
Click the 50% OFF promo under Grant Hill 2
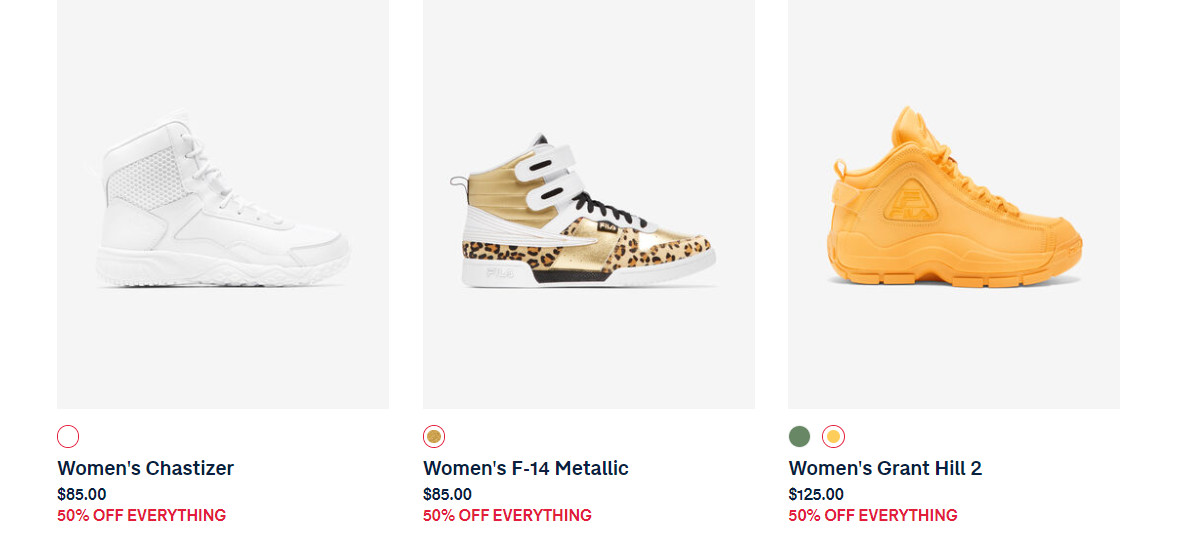(873, 516)
